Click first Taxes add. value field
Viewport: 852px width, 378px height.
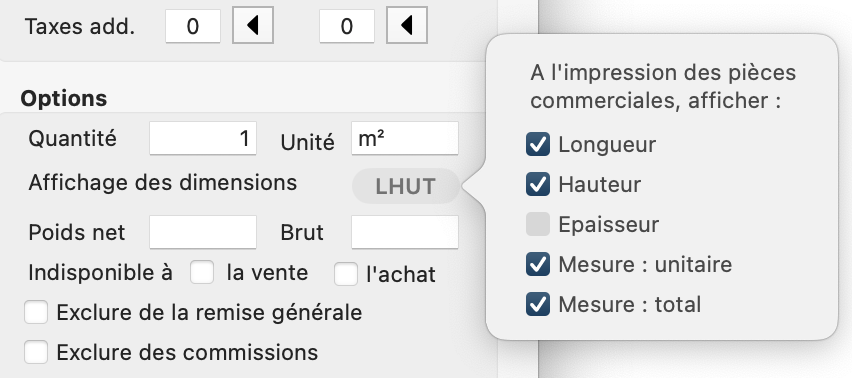(193, 26)
